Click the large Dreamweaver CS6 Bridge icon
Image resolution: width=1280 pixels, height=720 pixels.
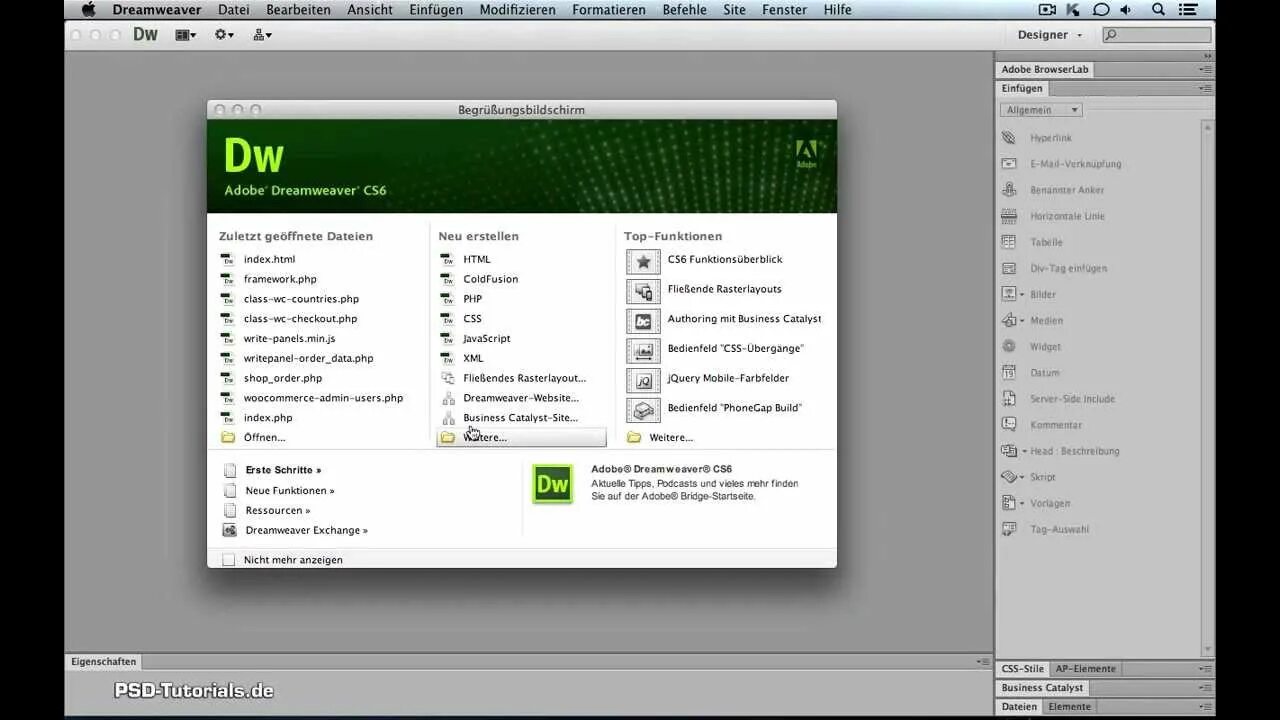click(552, 484)
